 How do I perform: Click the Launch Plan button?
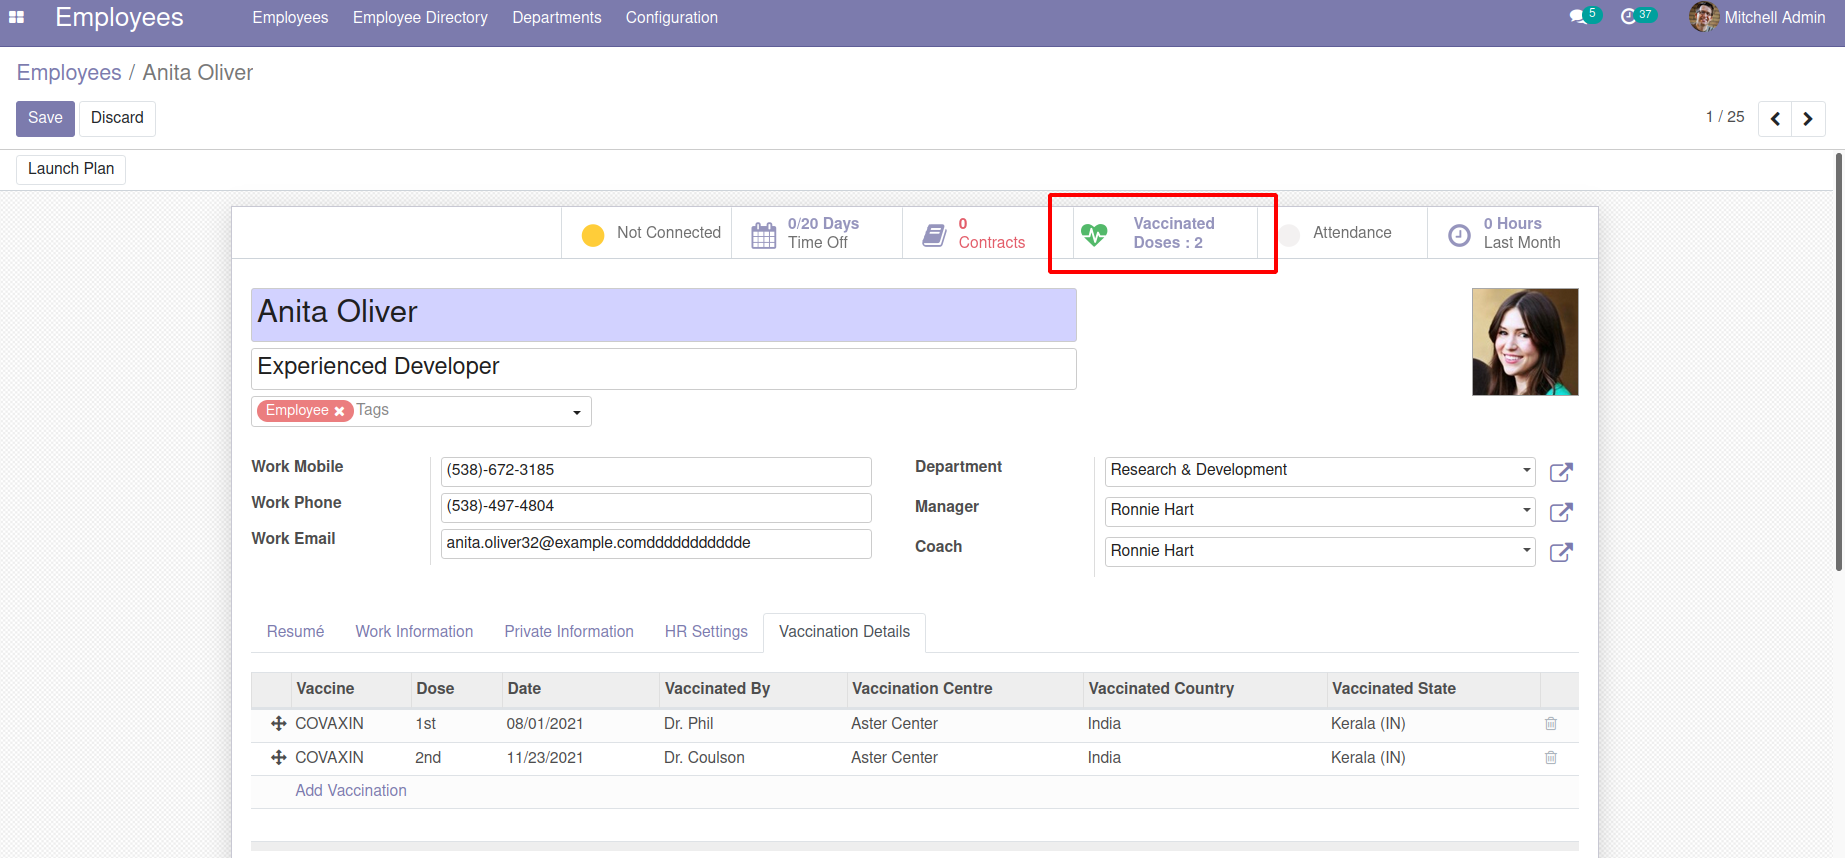(x=71, y=169)
